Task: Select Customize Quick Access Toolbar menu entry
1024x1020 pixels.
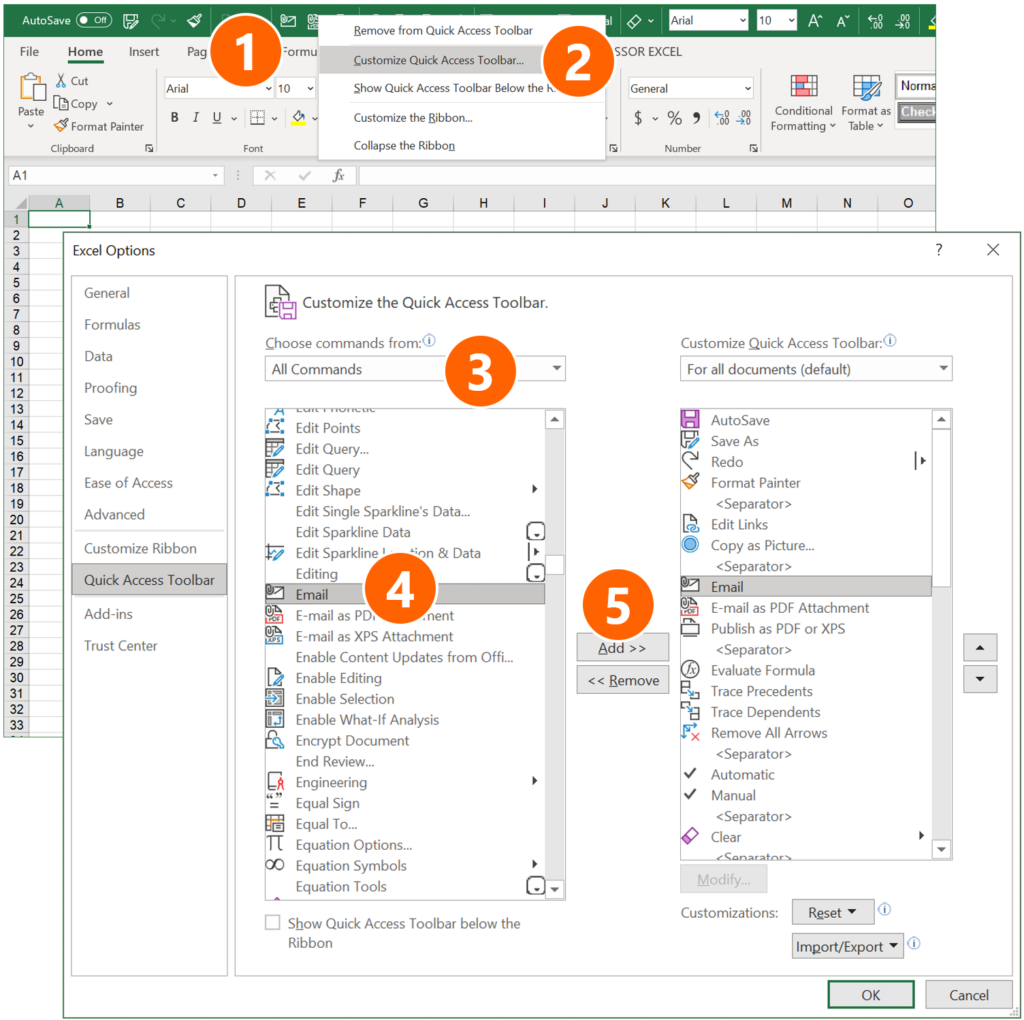Action: click(439, 60)
